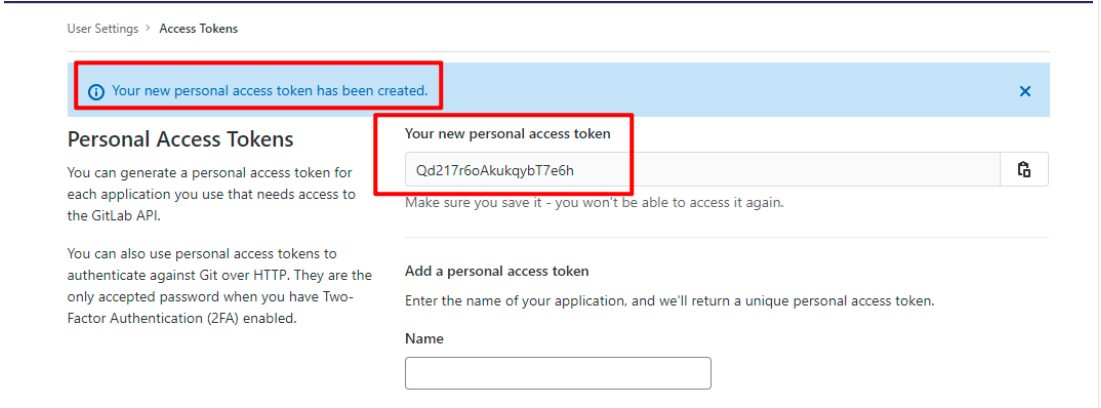Click the Name field label

(x=424, y=339)
